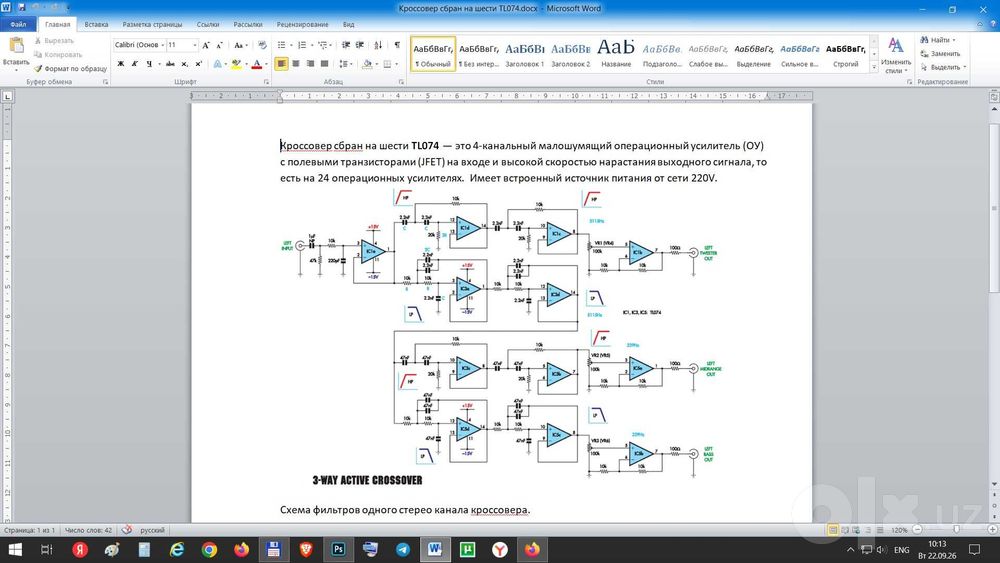Apply strikethrough formatting

point(170,64)
